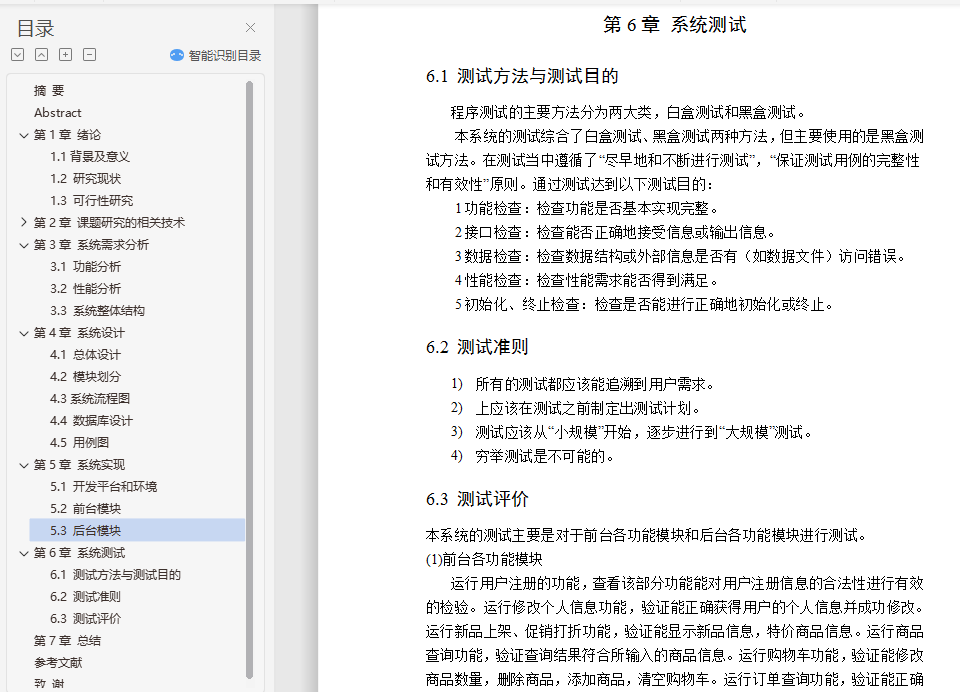Click the line 2接口检查 in document
Viewport: 960px width, 692px height.
615,233
